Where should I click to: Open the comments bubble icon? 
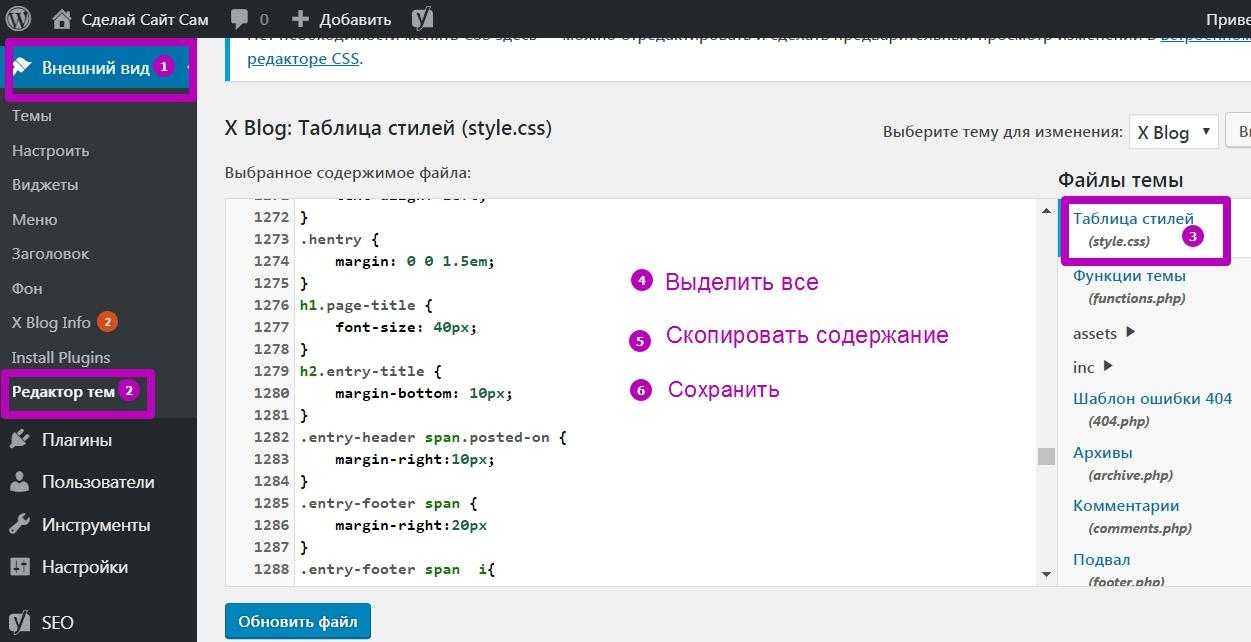click(x=240, y=18)
